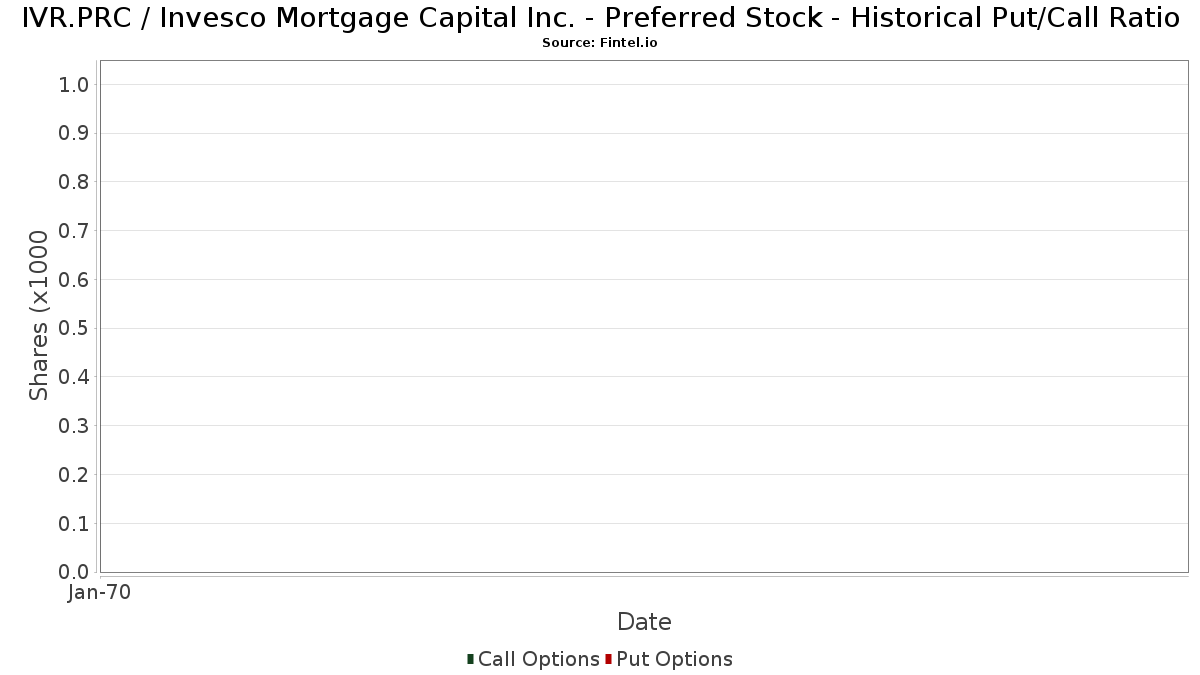Click the chart title text

[600, 18]
